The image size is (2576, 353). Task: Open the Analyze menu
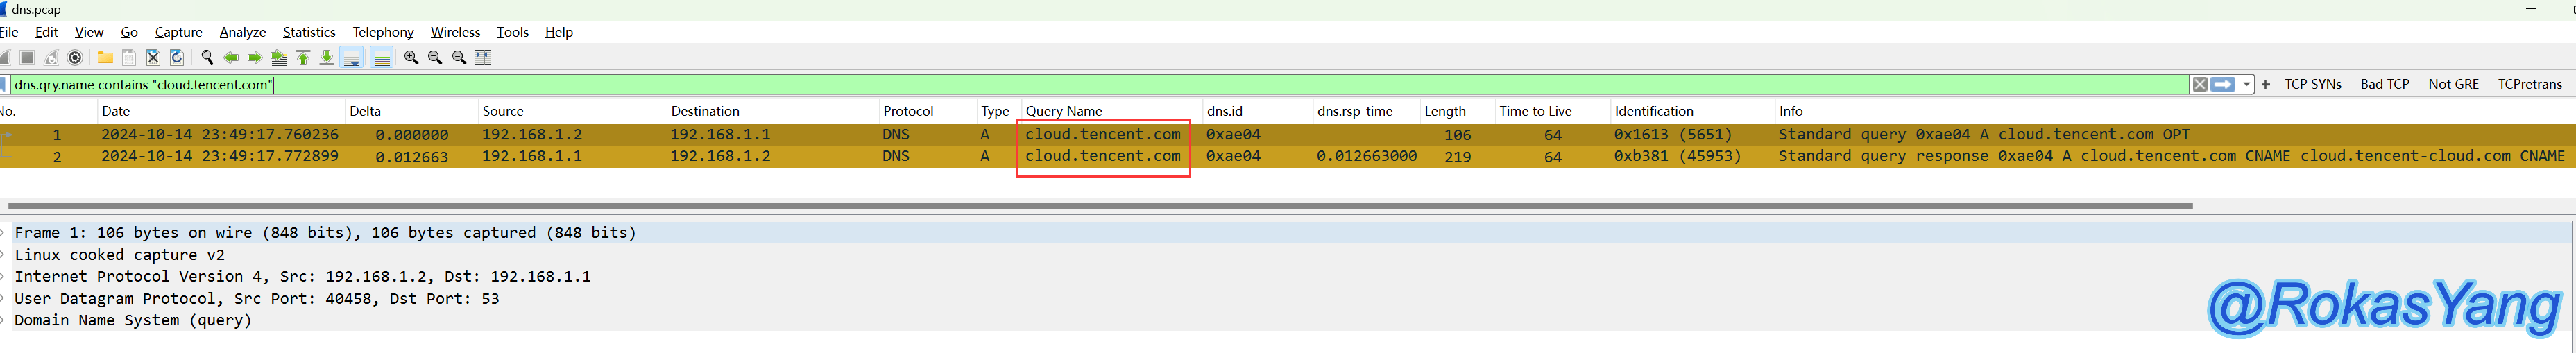(x=242, y=32)
